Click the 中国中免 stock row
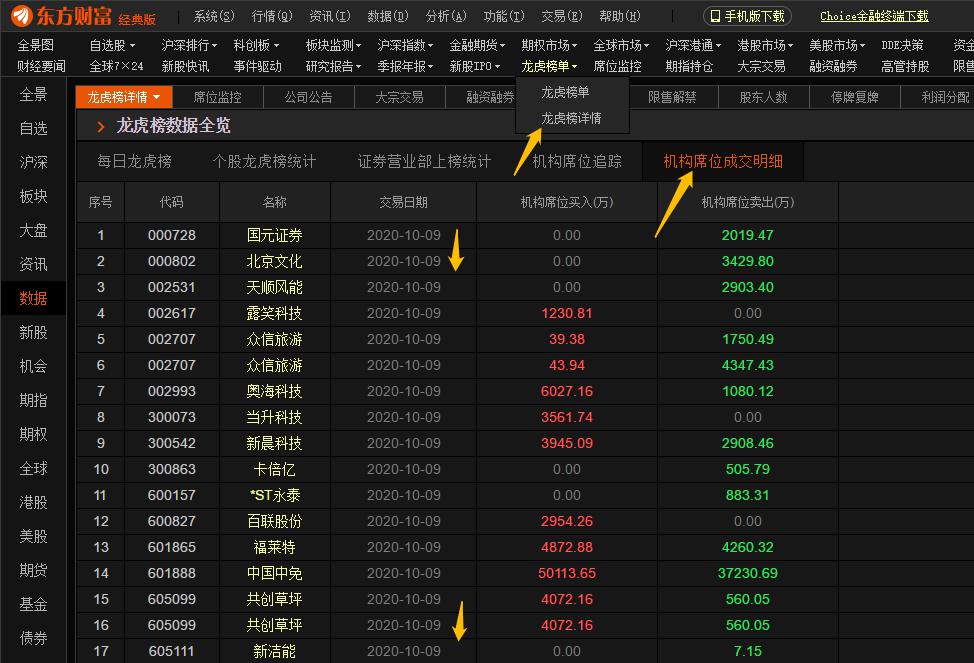 click(x=274, y=573)
